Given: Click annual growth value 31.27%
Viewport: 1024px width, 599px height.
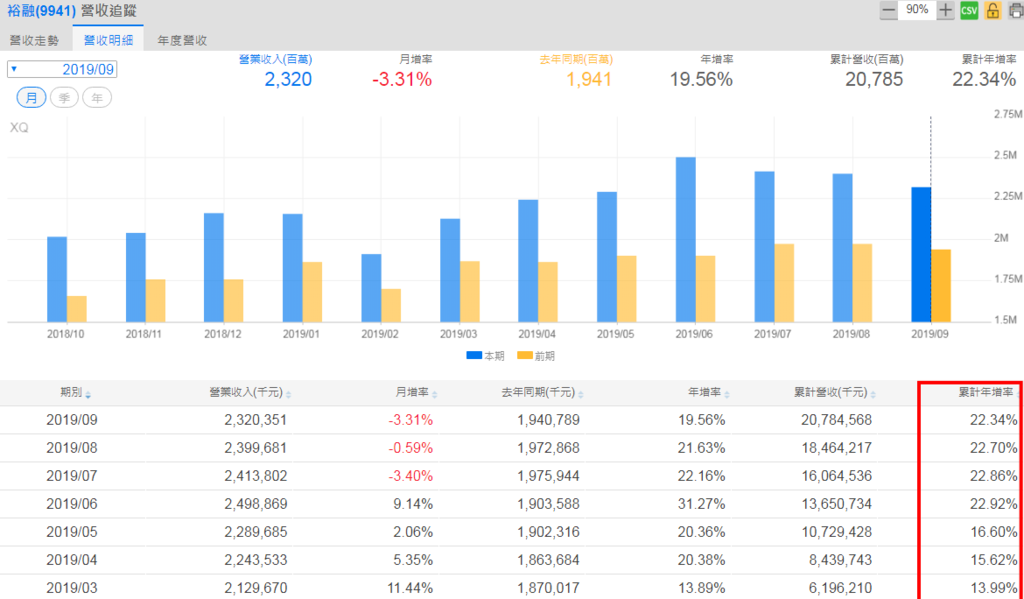Looking at the screenshot, I should (x=701, y=504).
